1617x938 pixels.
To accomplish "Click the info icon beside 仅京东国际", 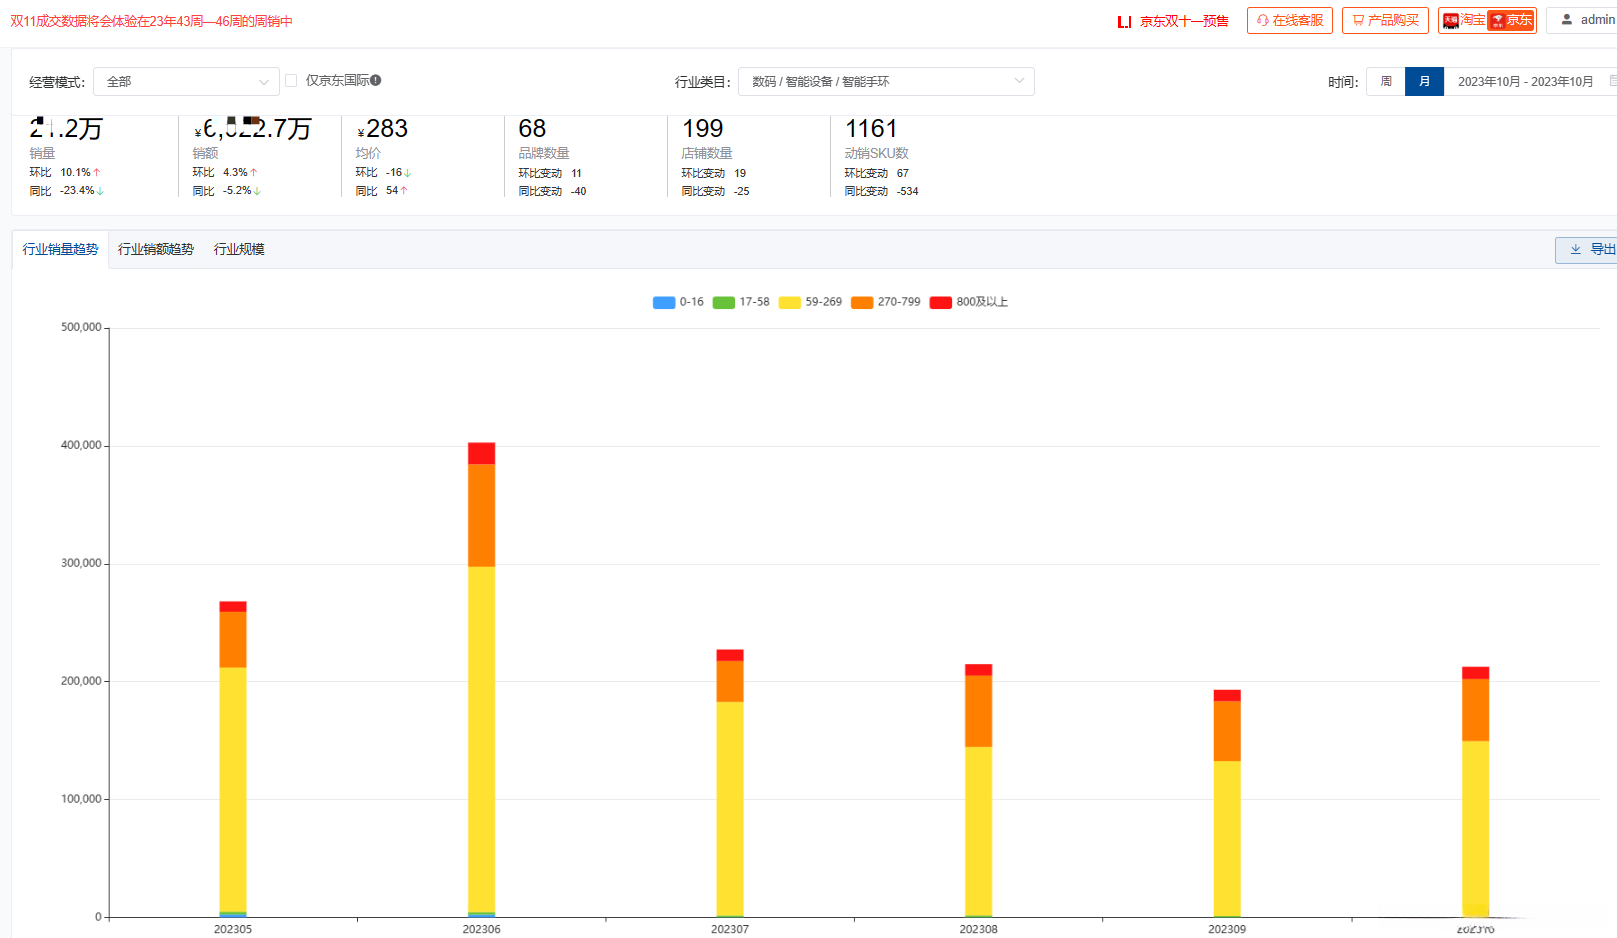I will click(x=376, y=80).
